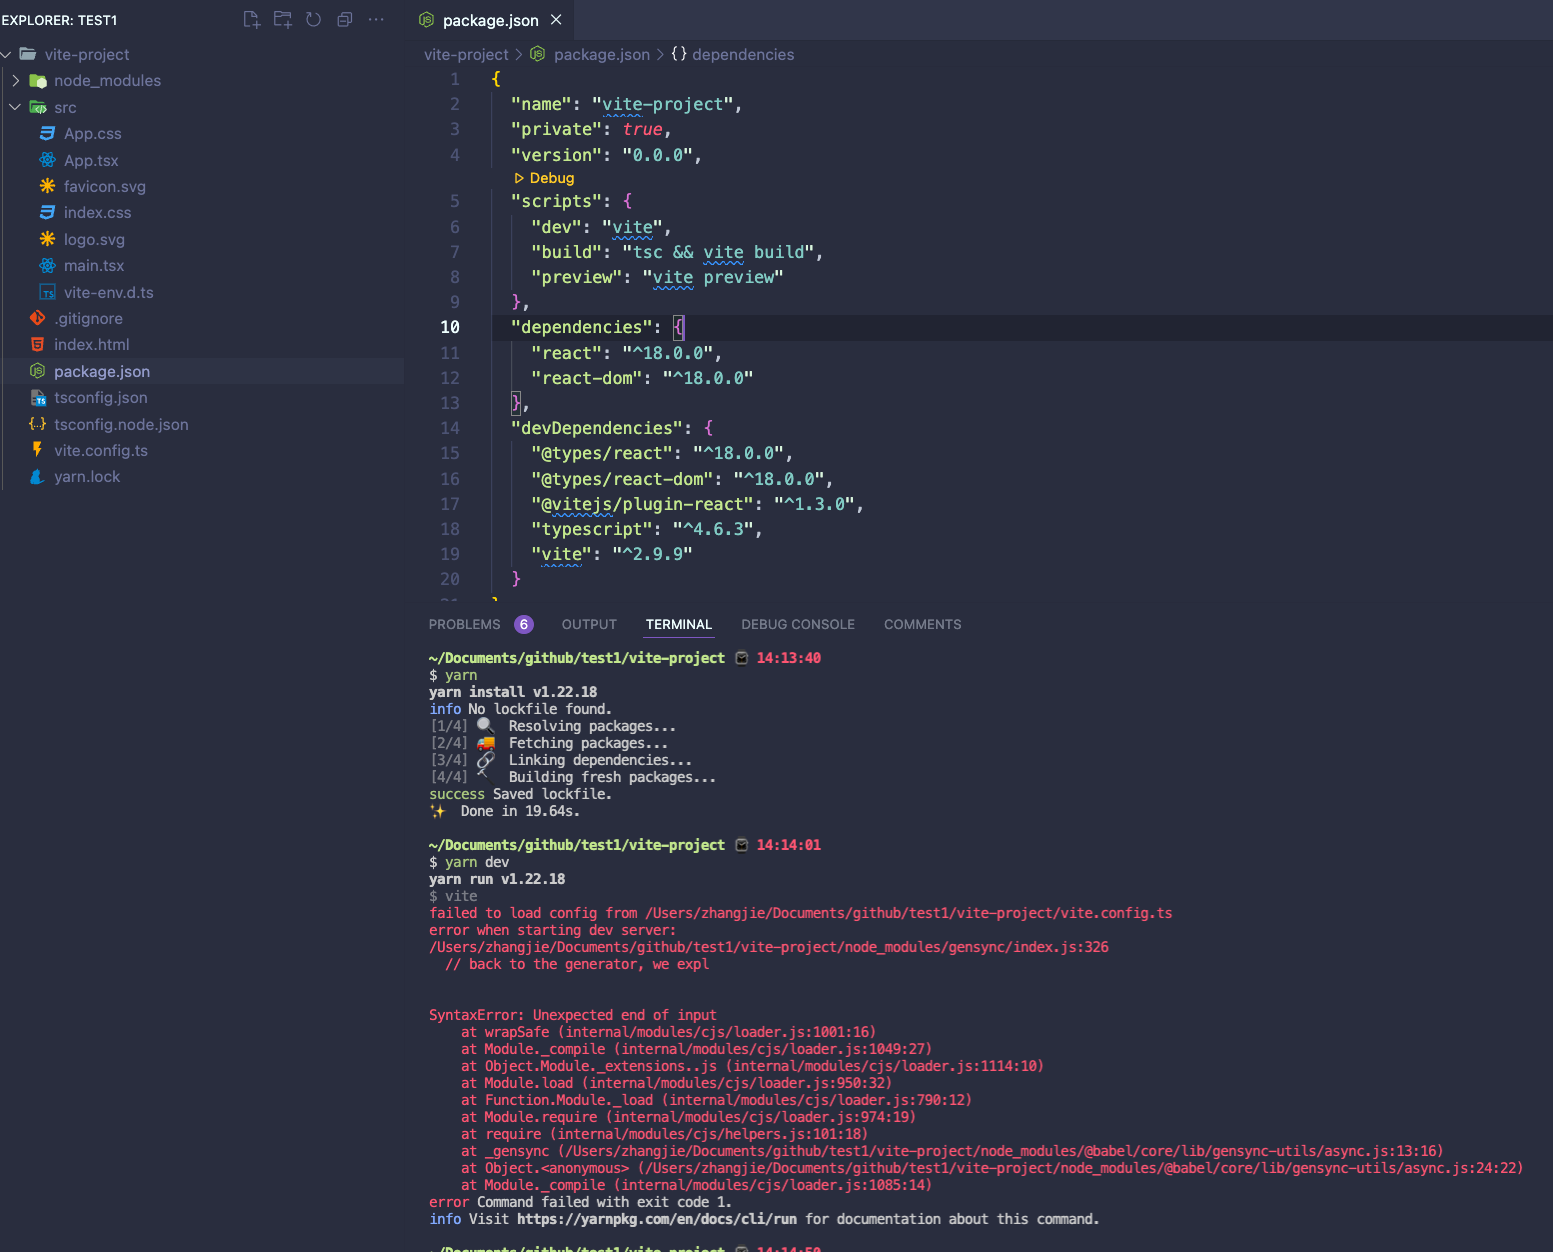This screenshot has width=1553, height=1252.
Task: Collapse all folders in Explorer
Action: [x=345, y=19]
